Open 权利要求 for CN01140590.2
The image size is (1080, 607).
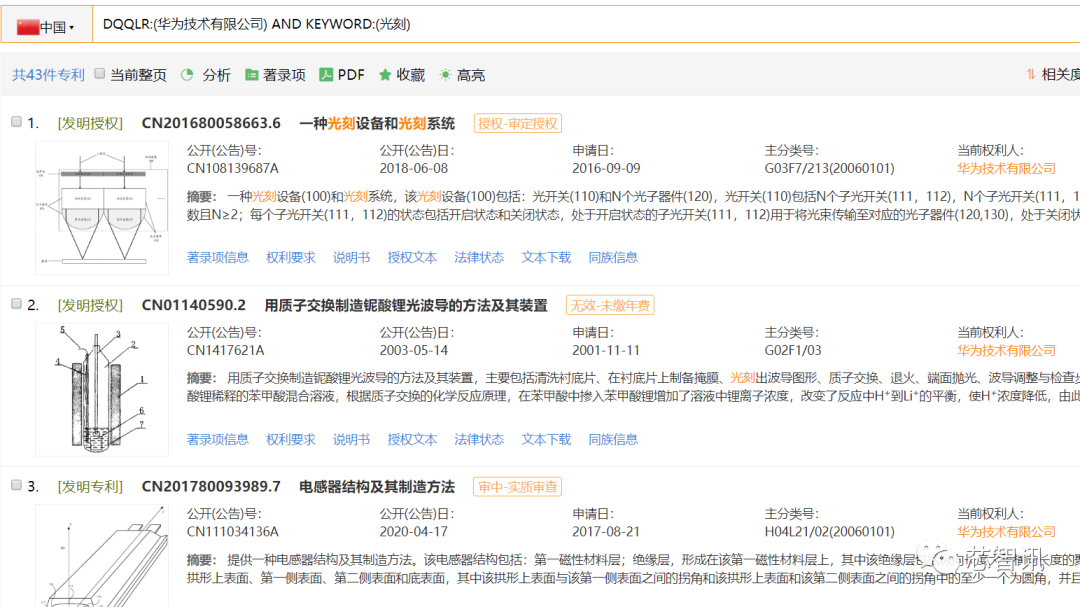[x=291, y=440]
